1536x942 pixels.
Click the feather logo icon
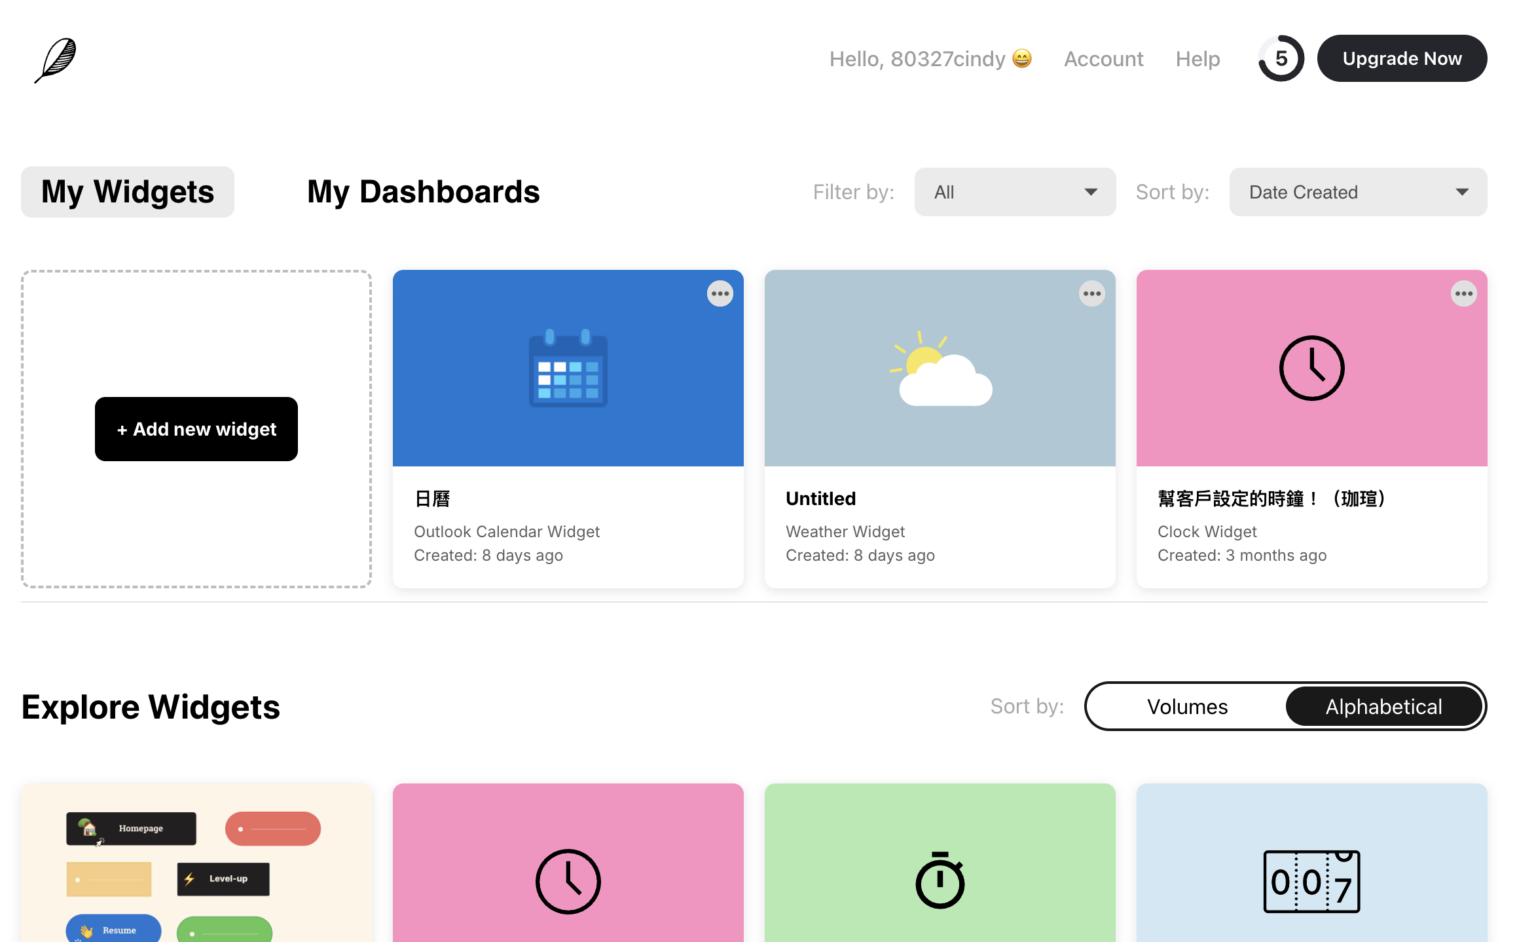tap(55, 60)
